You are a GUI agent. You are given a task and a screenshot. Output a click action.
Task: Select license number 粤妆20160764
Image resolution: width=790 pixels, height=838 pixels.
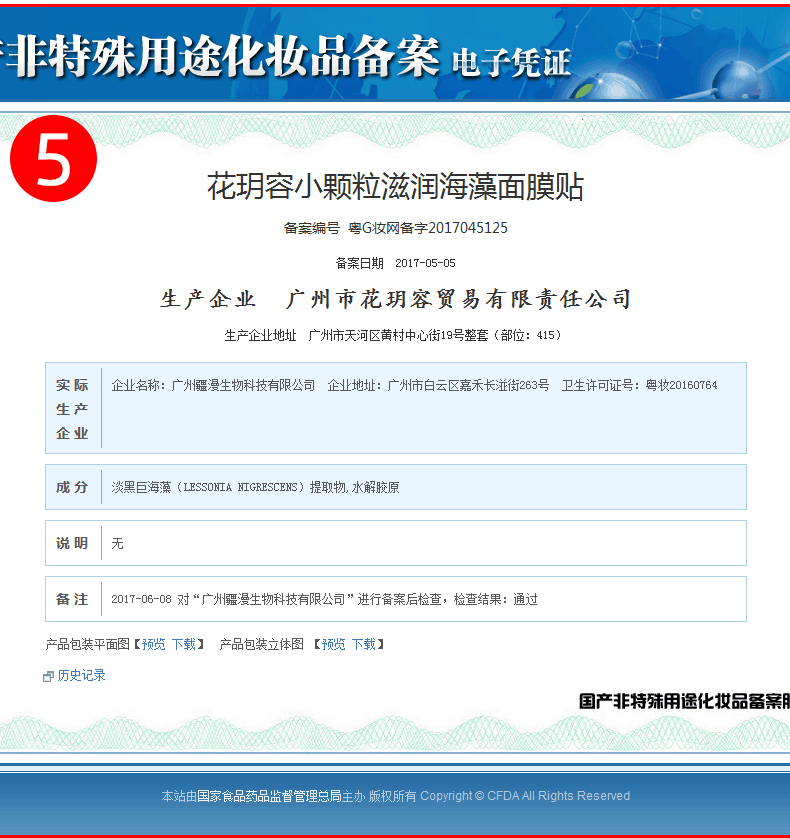point(681,385)
